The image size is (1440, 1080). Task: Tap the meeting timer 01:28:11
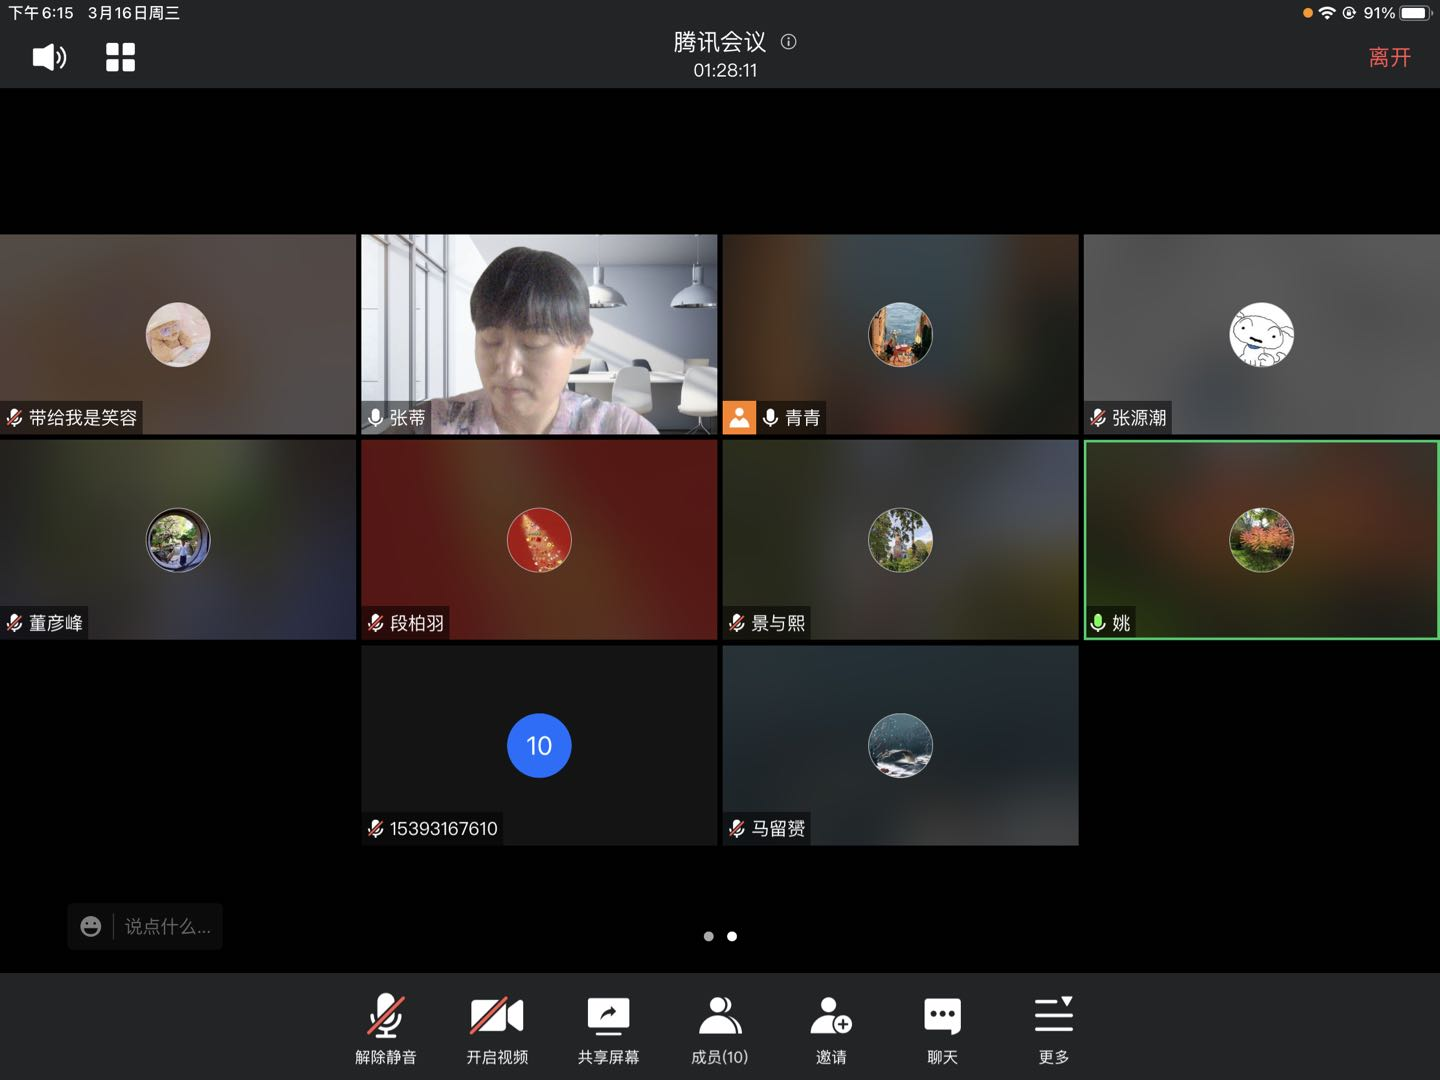725,71
